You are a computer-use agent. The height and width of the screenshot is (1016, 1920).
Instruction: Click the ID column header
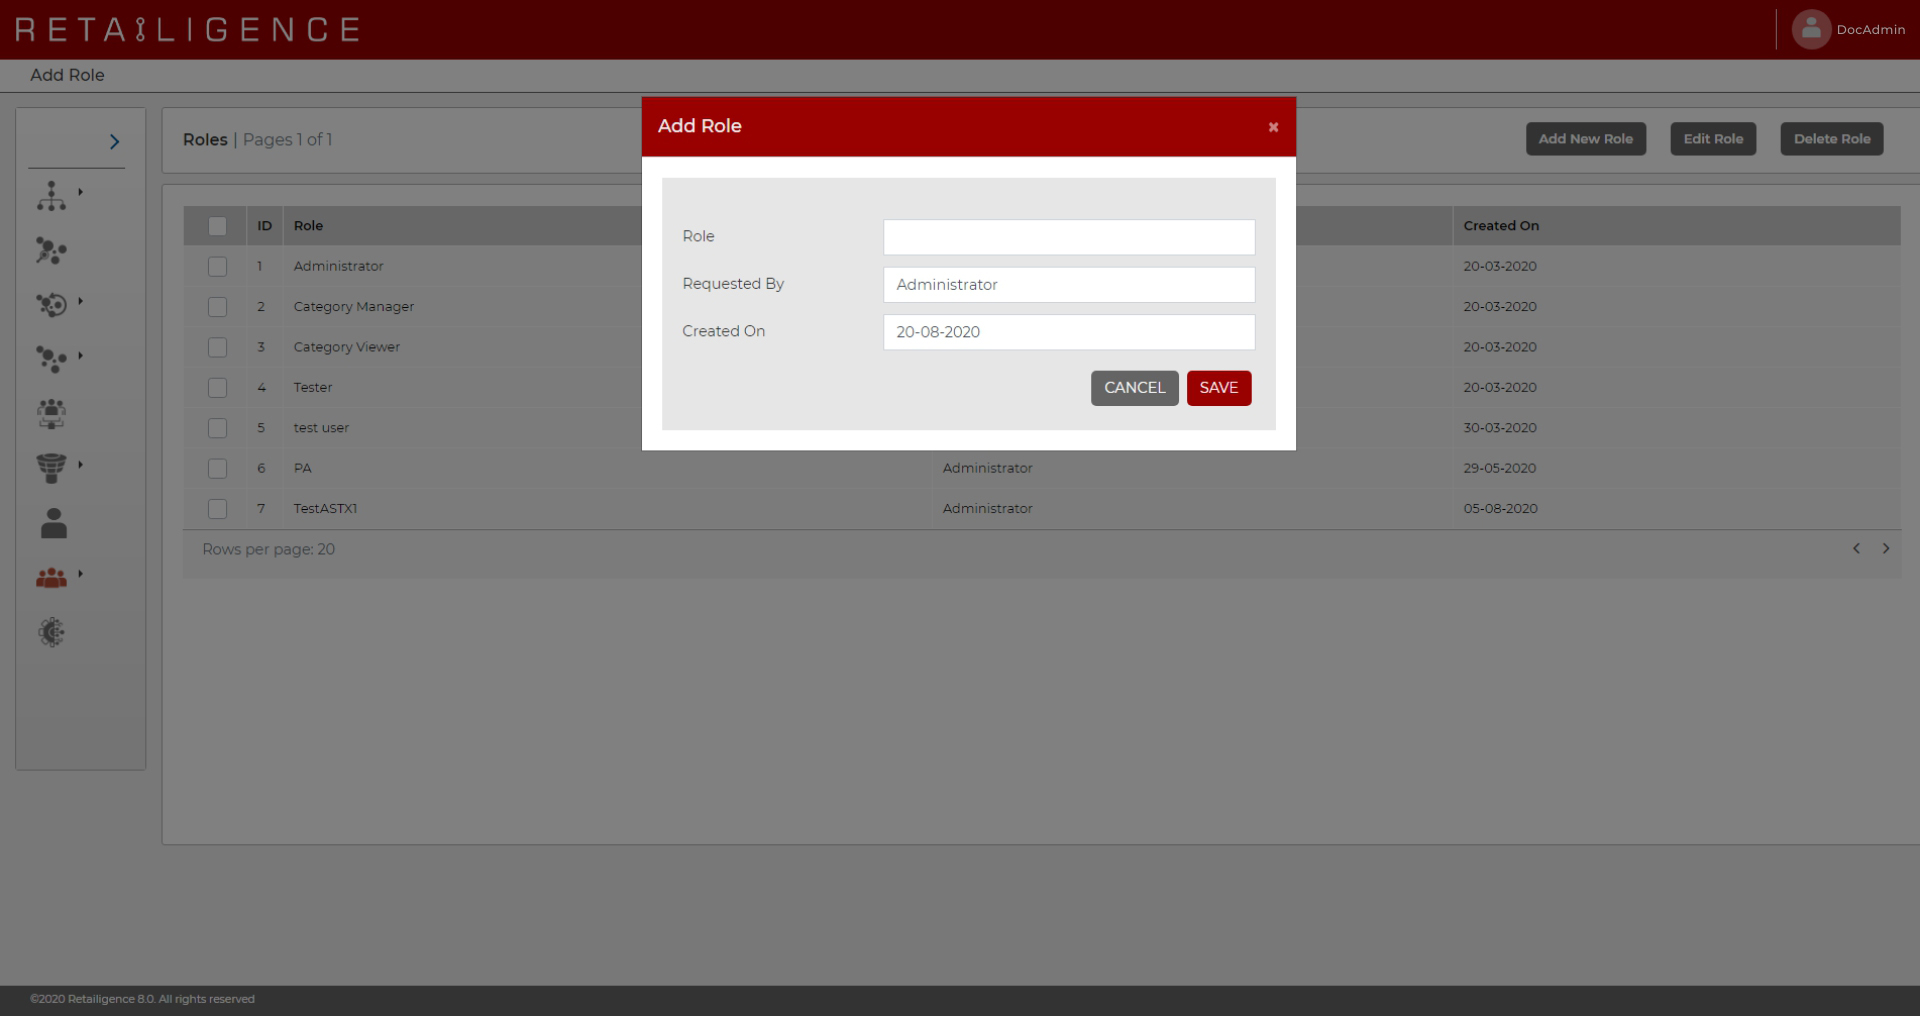point(264,226)
